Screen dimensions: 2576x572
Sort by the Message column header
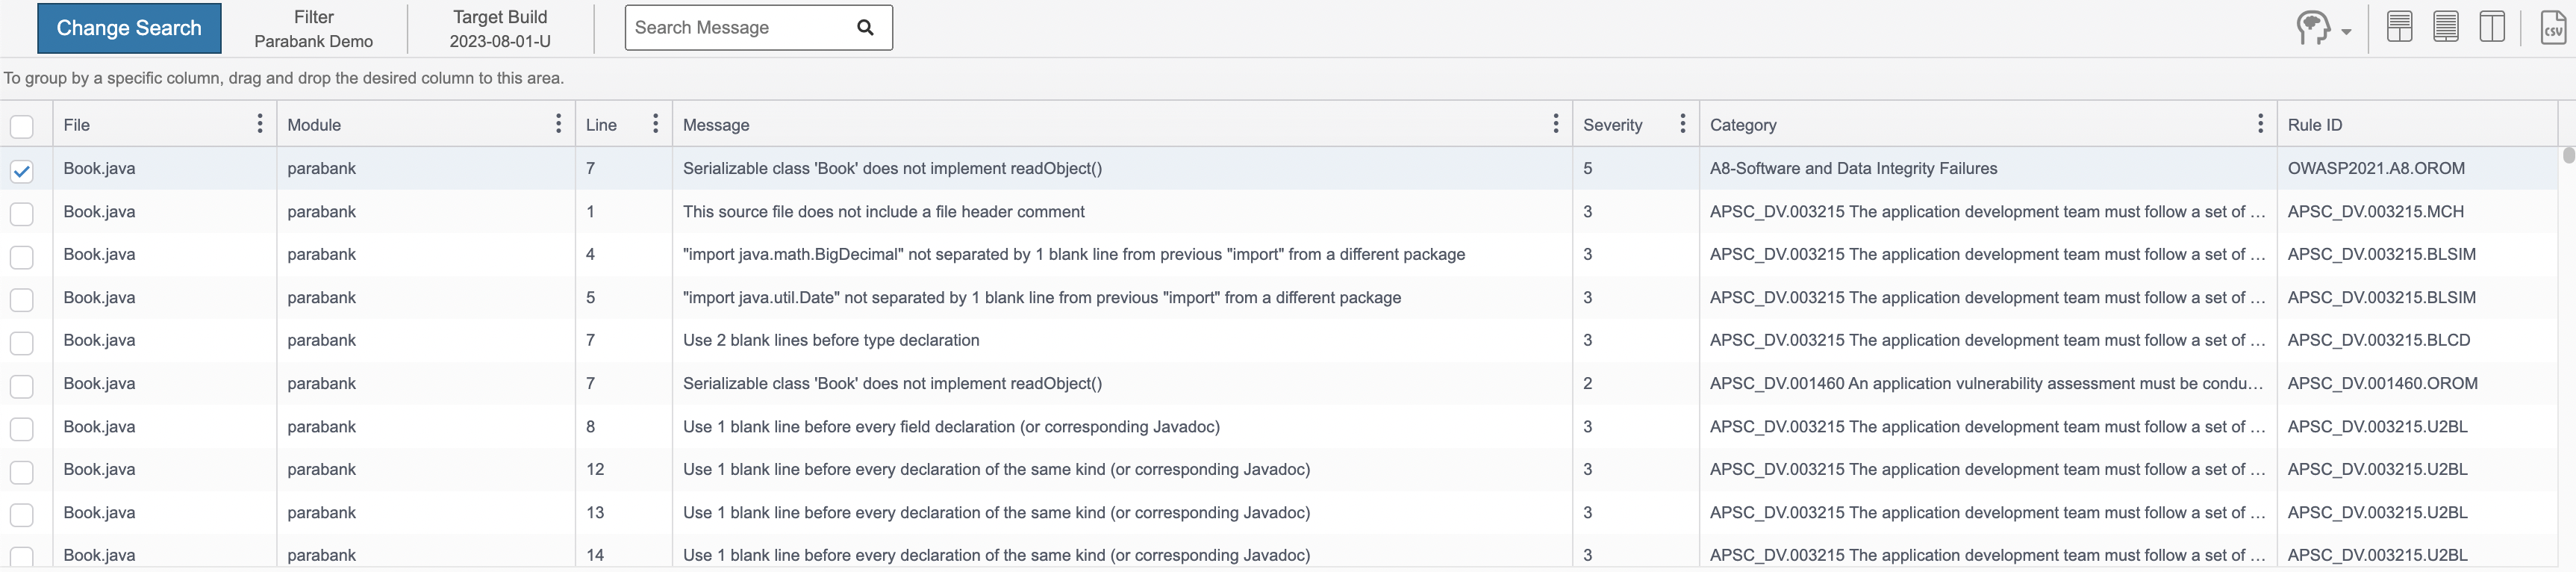[x=716, y=125]
